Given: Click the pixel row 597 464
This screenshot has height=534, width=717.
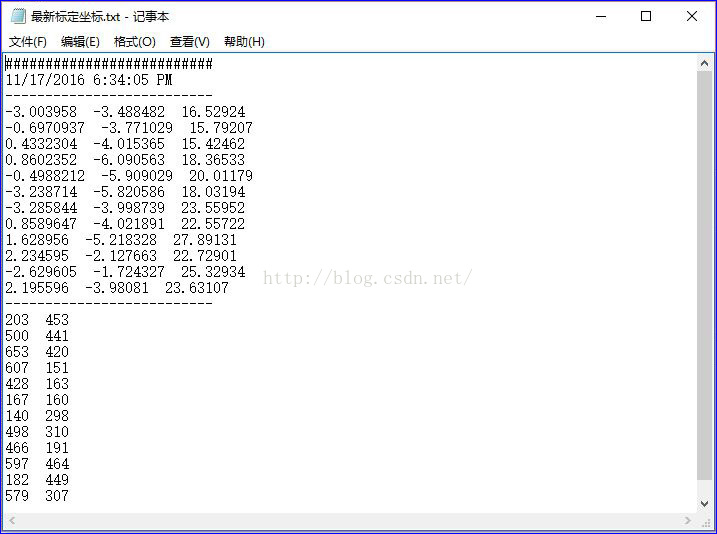Looking at the screenshot, I should (37, 464).
